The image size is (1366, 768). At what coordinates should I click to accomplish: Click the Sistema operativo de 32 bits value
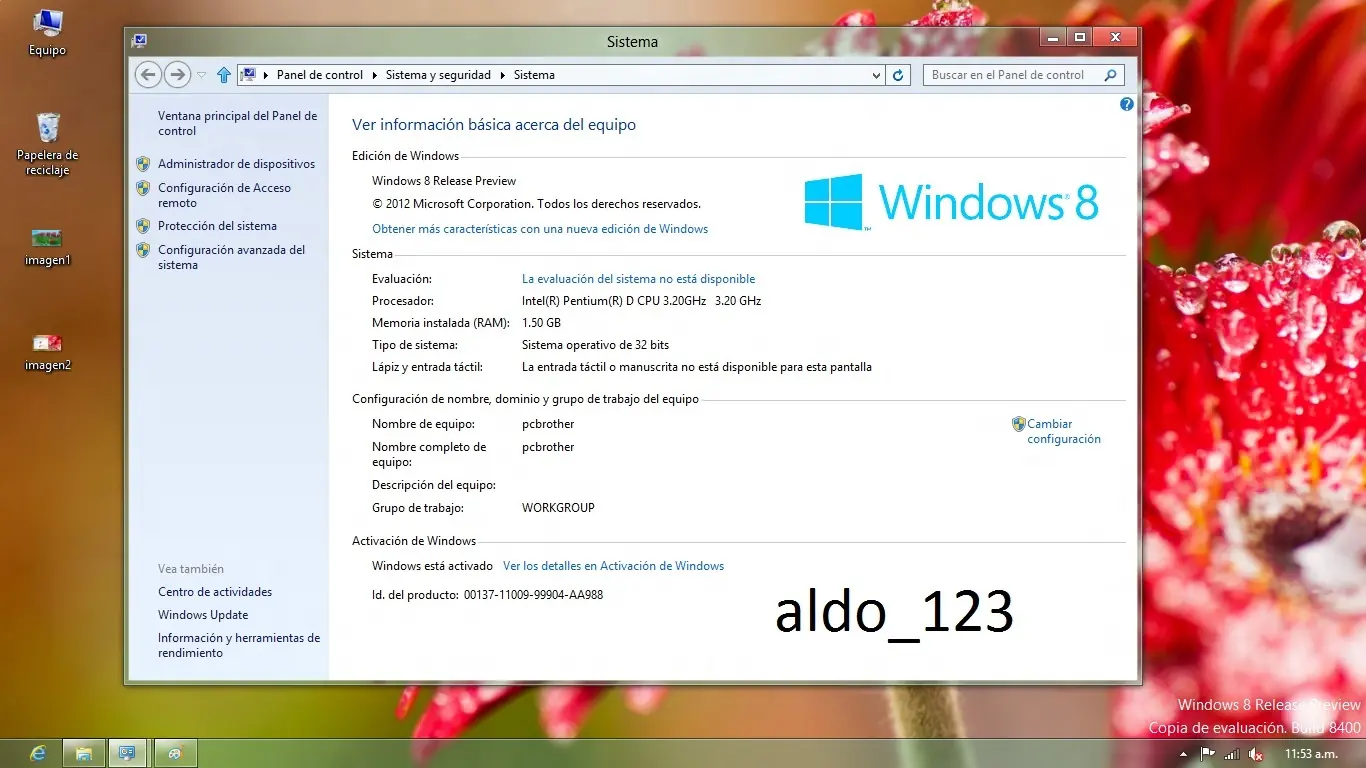[595, 345]
